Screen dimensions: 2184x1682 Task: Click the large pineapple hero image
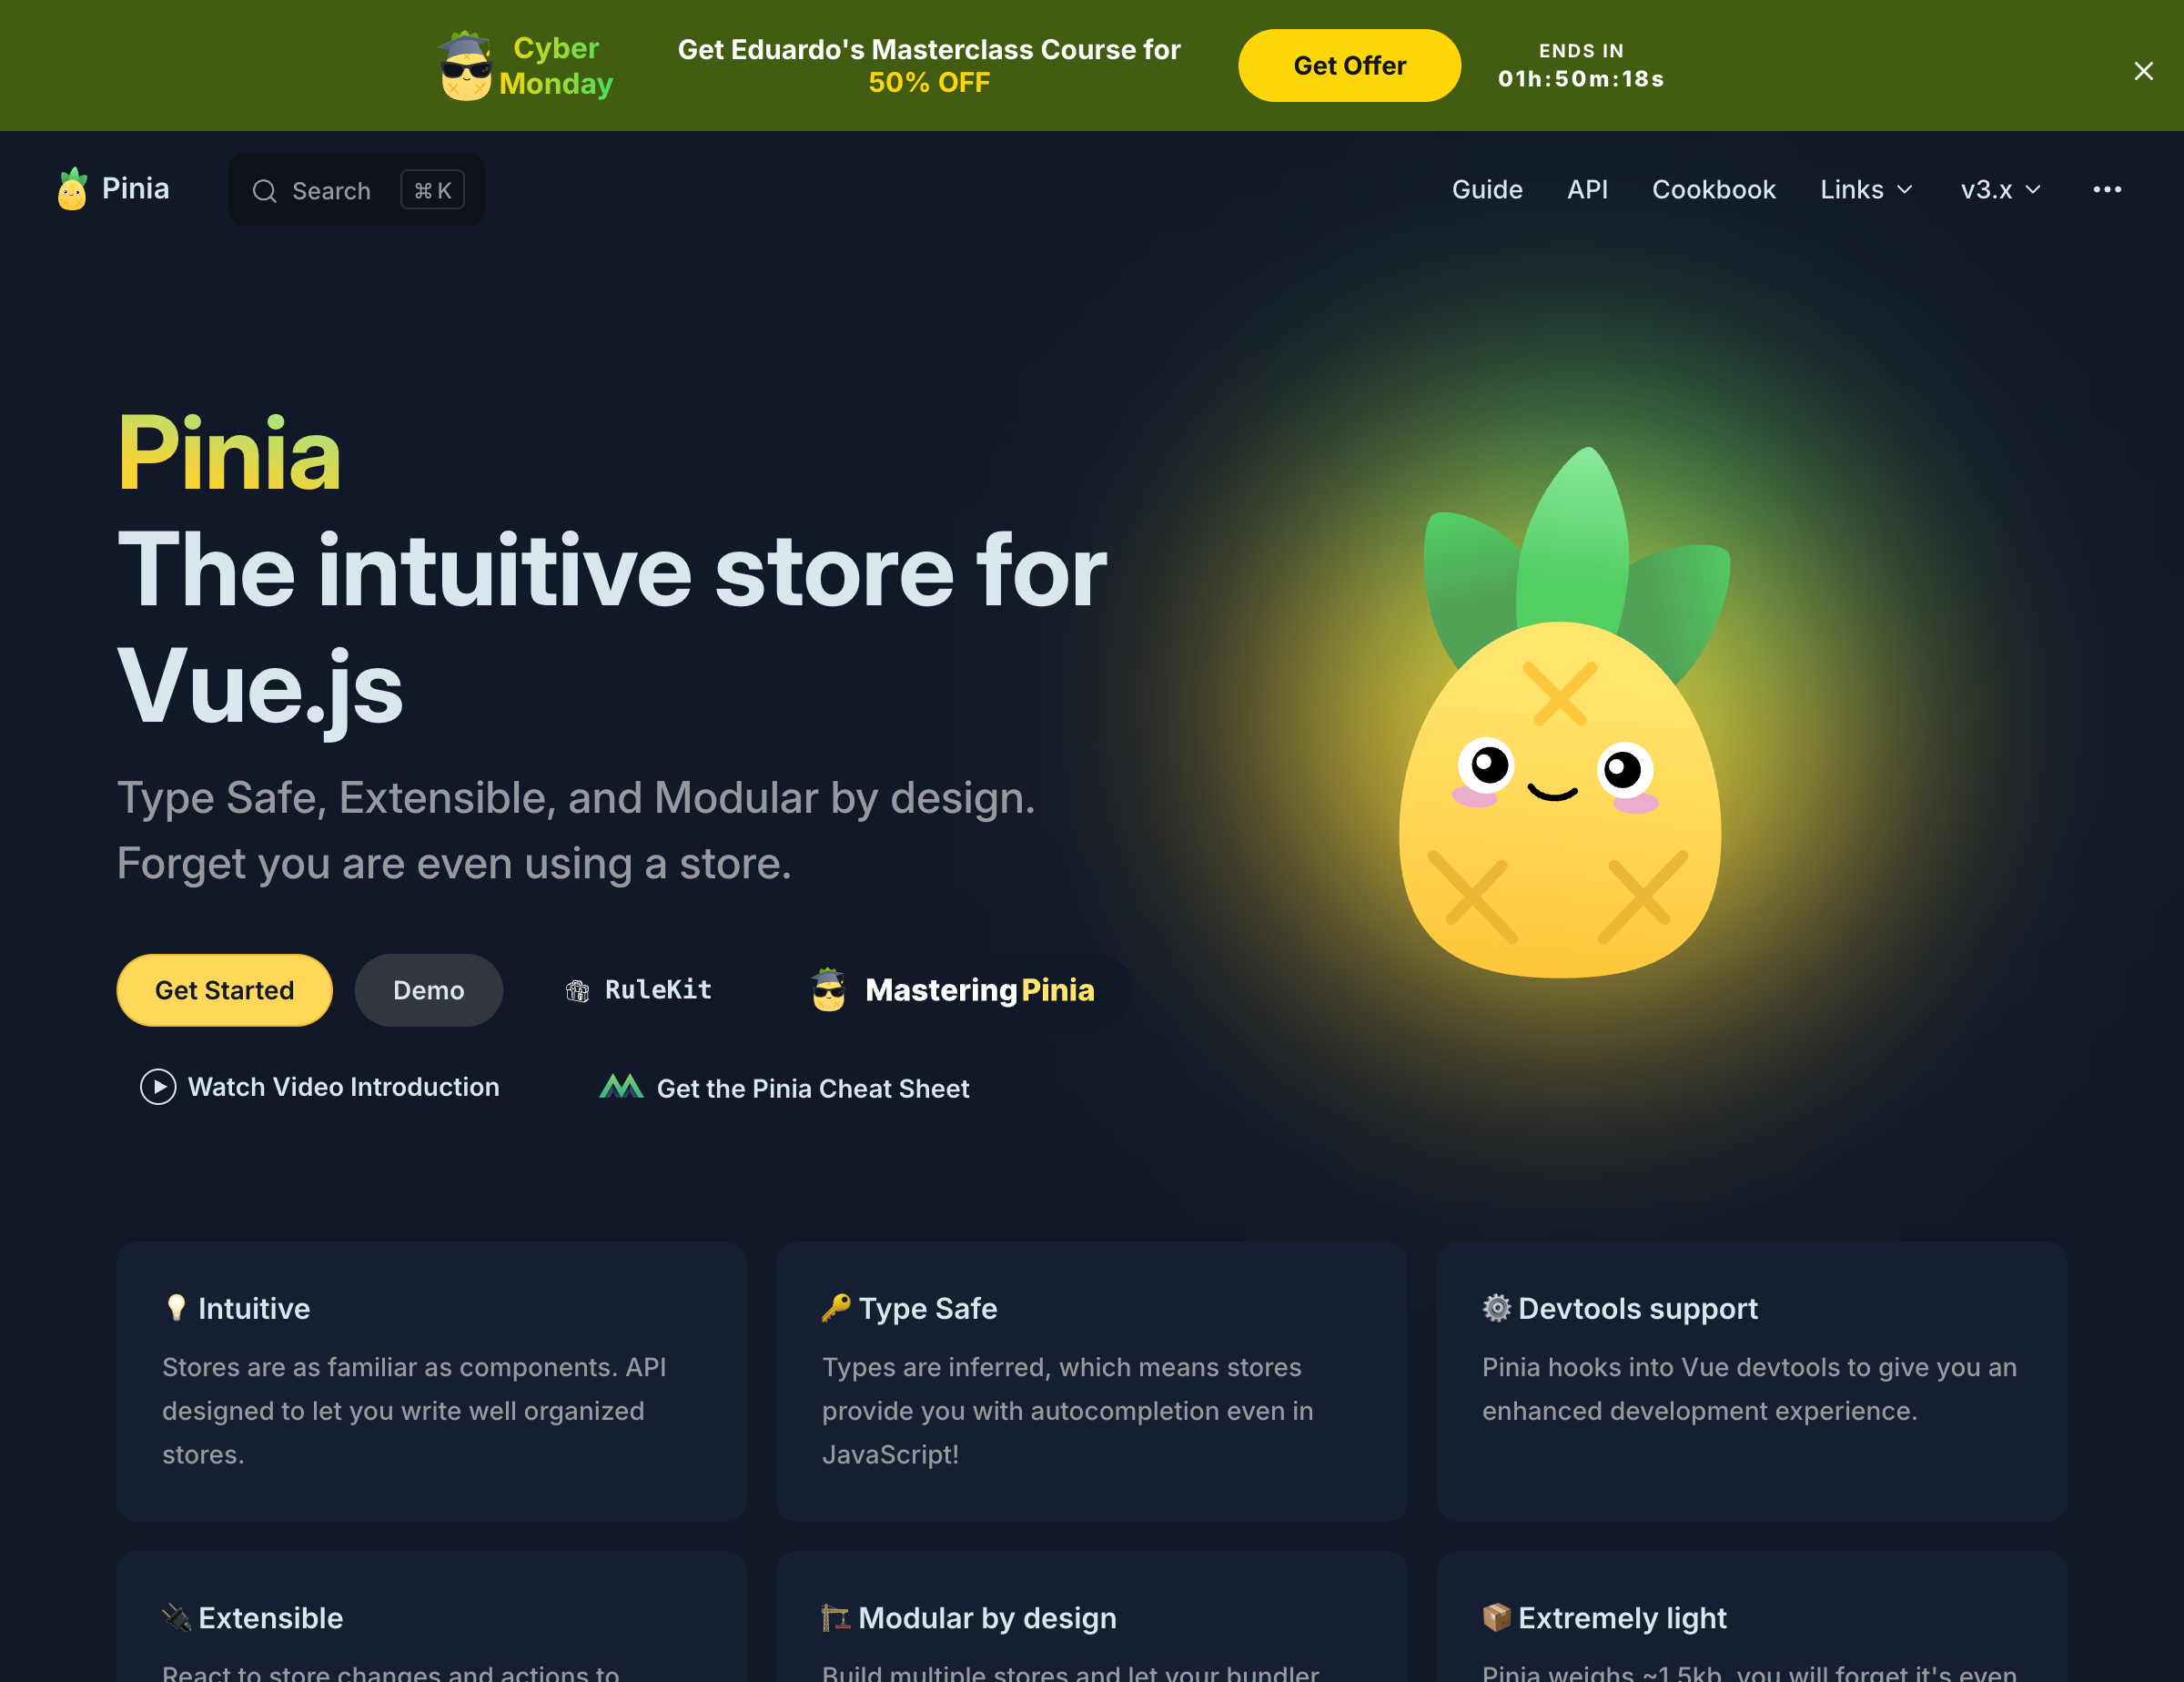coord(1563,712)
